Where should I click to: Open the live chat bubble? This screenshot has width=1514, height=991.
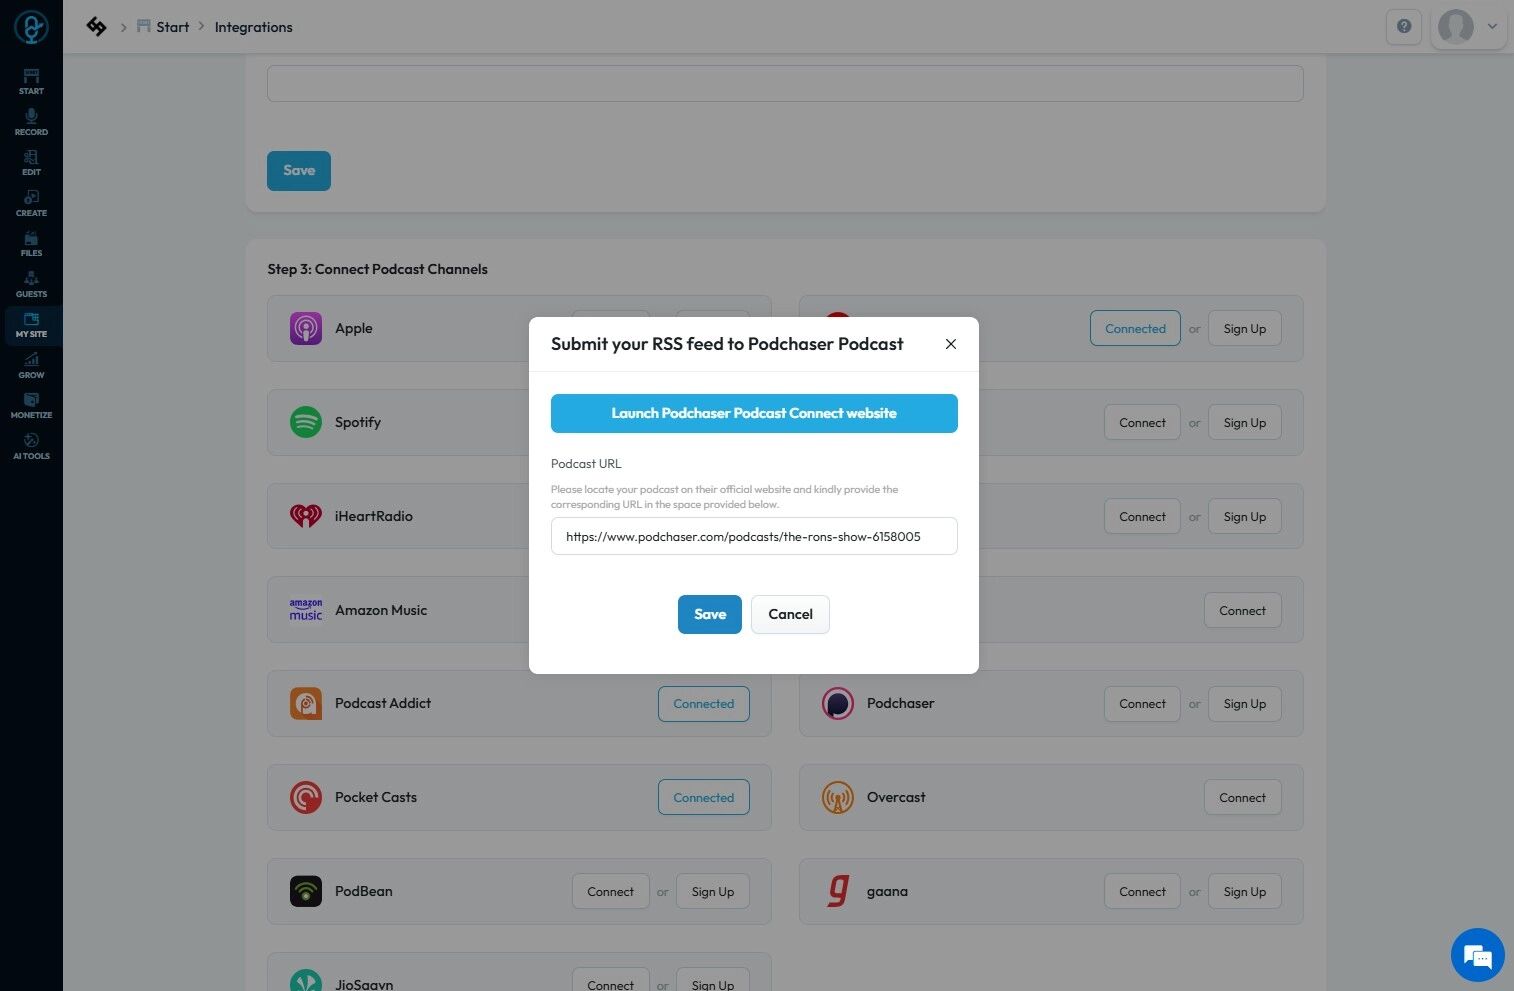point(1478,955)
